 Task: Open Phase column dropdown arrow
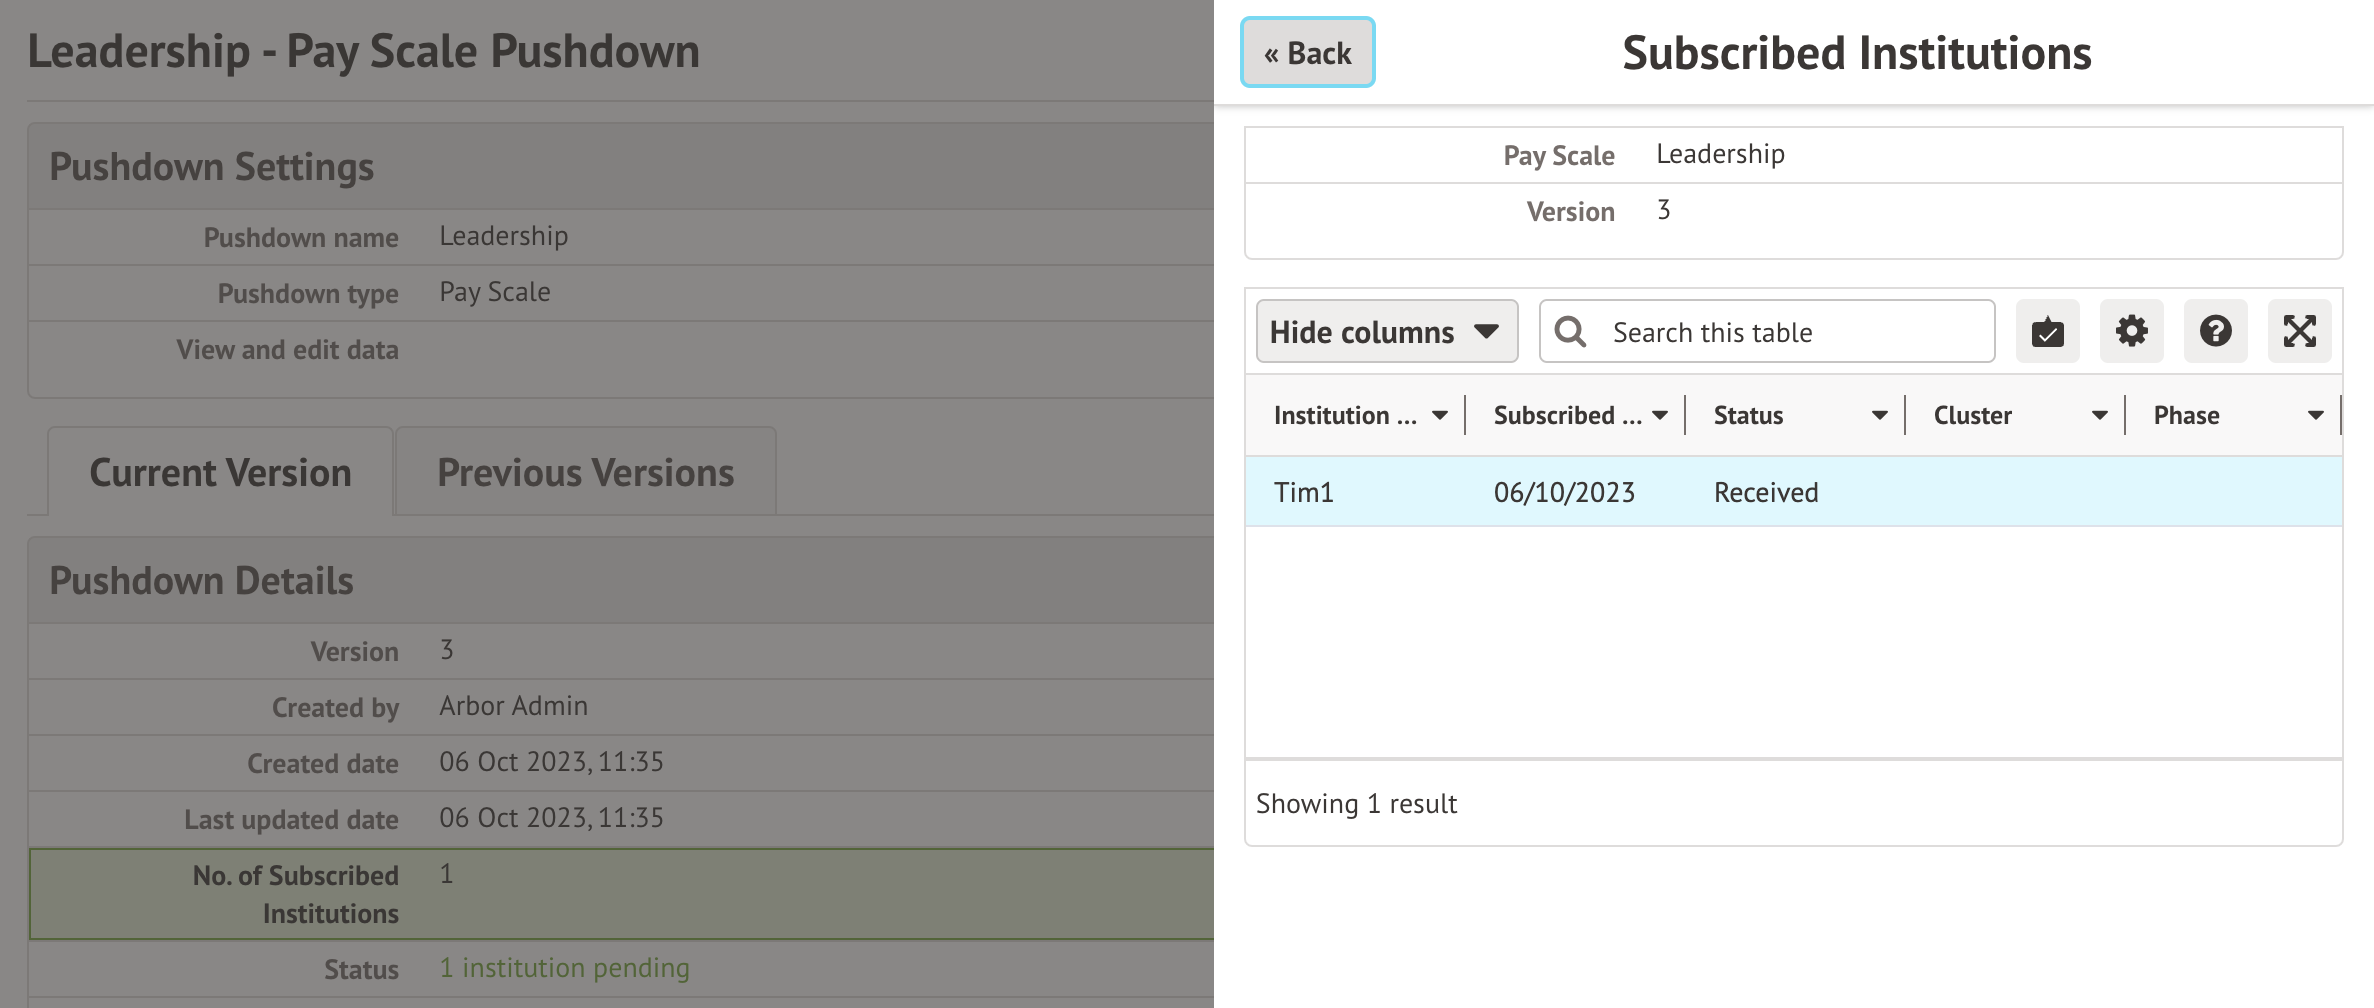(x=2315, y=415)
